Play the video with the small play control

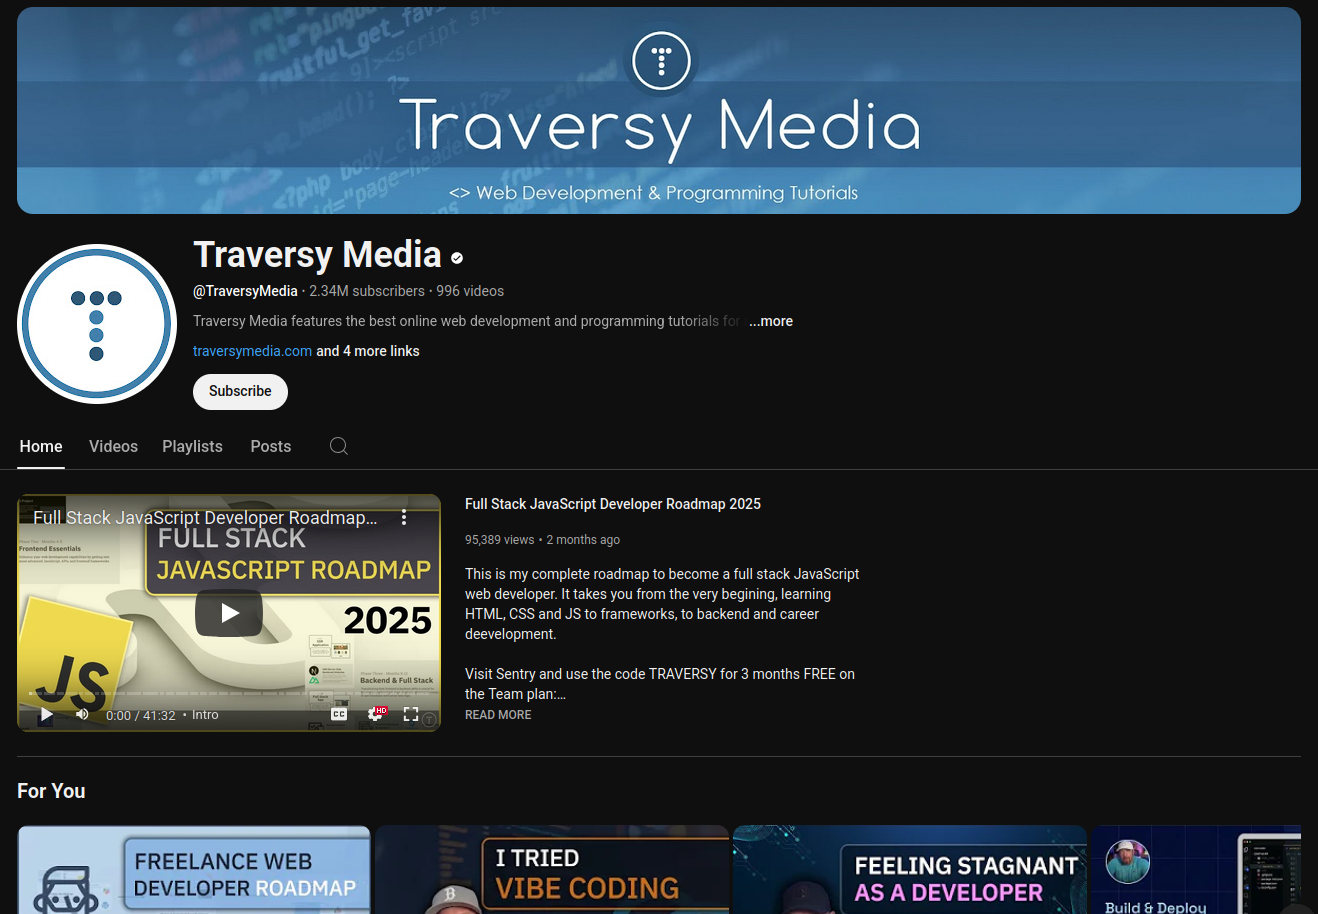point(46,714)
